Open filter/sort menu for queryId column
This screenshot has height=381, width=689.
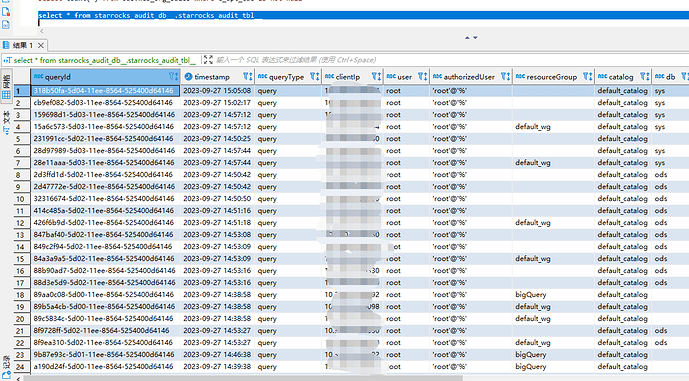pos(174,76)
